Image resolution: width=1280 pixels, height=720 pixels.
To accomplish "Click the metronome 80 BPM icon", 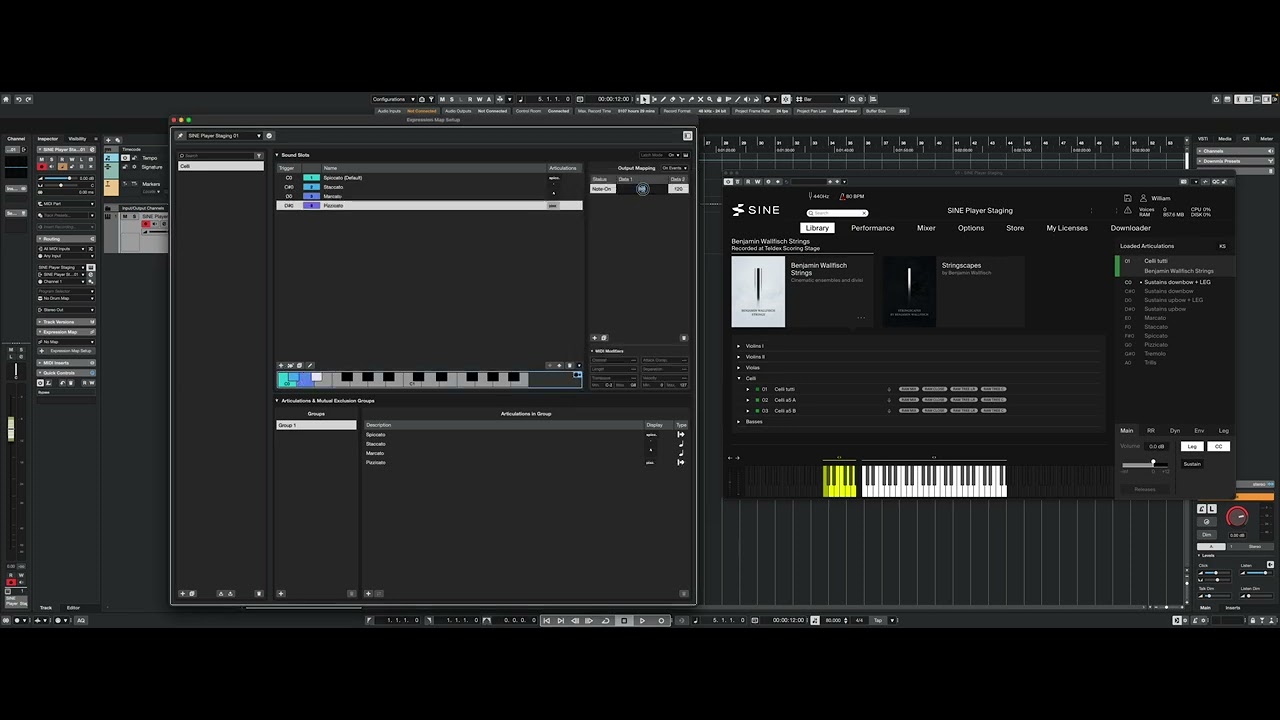I will [842, 196].
